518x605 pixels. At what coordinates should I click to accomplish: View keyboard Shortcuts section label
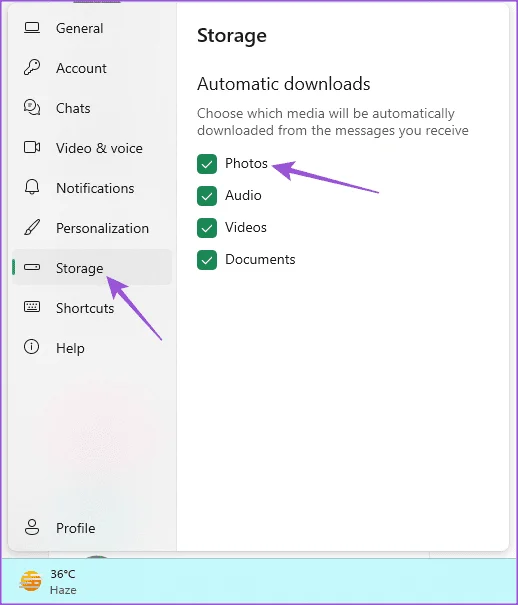click(85, 308)
